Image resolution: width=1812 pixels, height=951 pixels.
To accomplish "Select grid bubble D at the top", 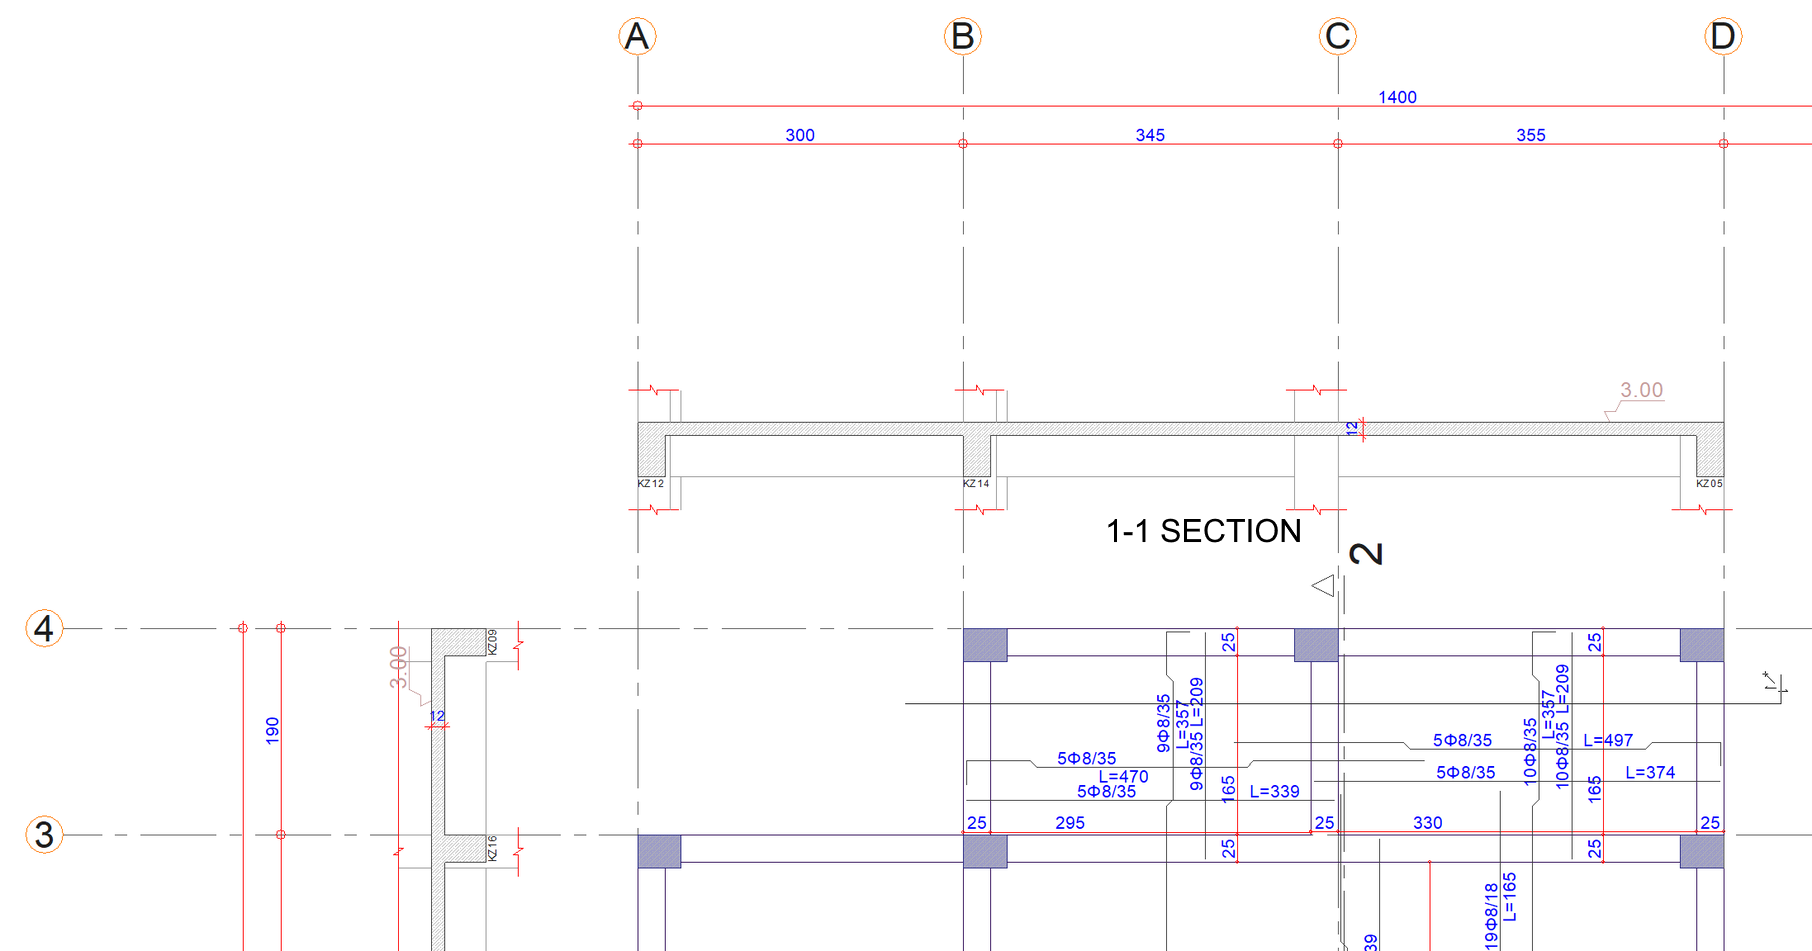I will 1723,36.
